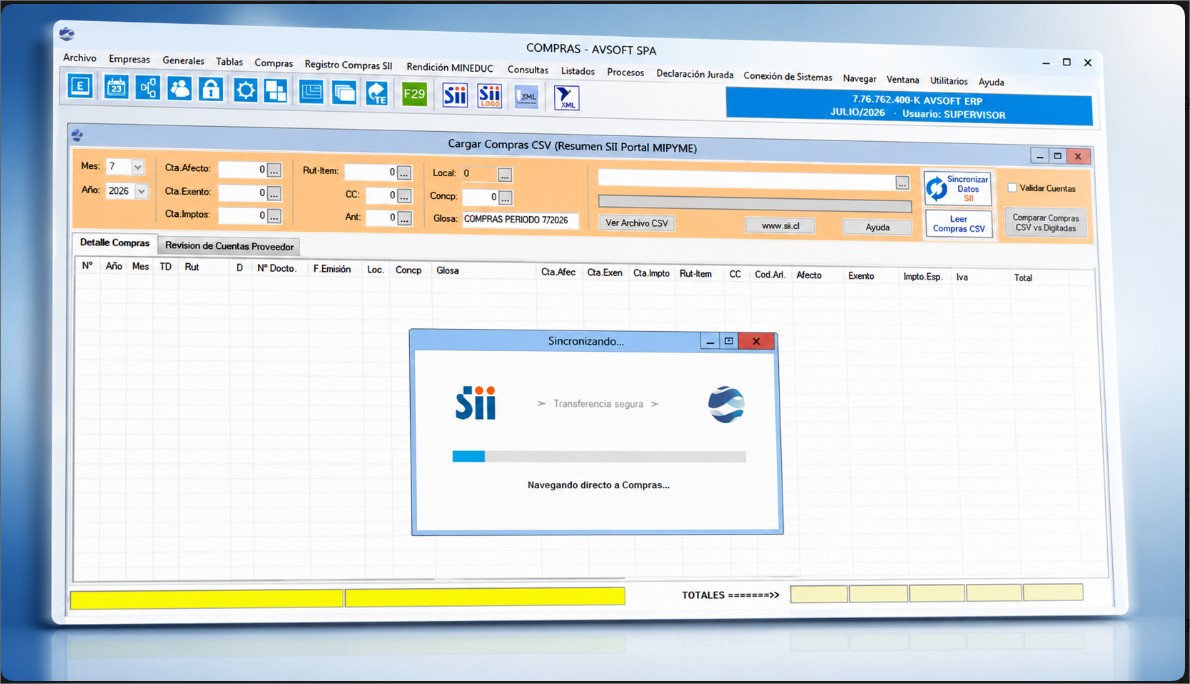This screenshot has height=684, width=1190.
Task: Open the Empresas menu
Action: click(x=129, y=59)
